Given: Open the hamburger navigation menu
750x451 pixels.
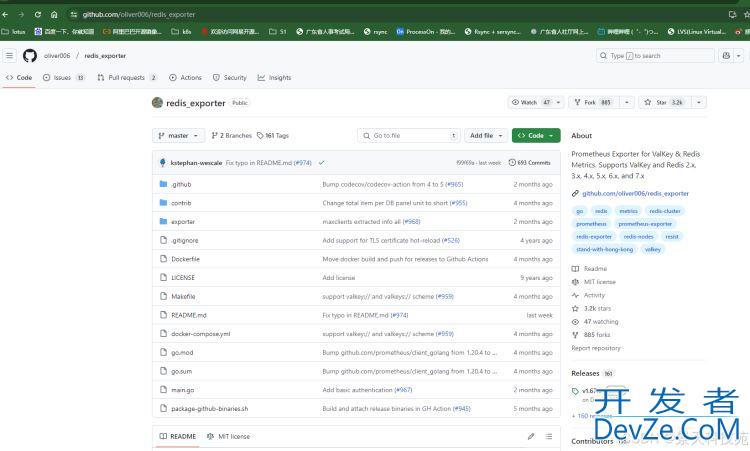Looking at the screenshot, I should pos(10,56).
